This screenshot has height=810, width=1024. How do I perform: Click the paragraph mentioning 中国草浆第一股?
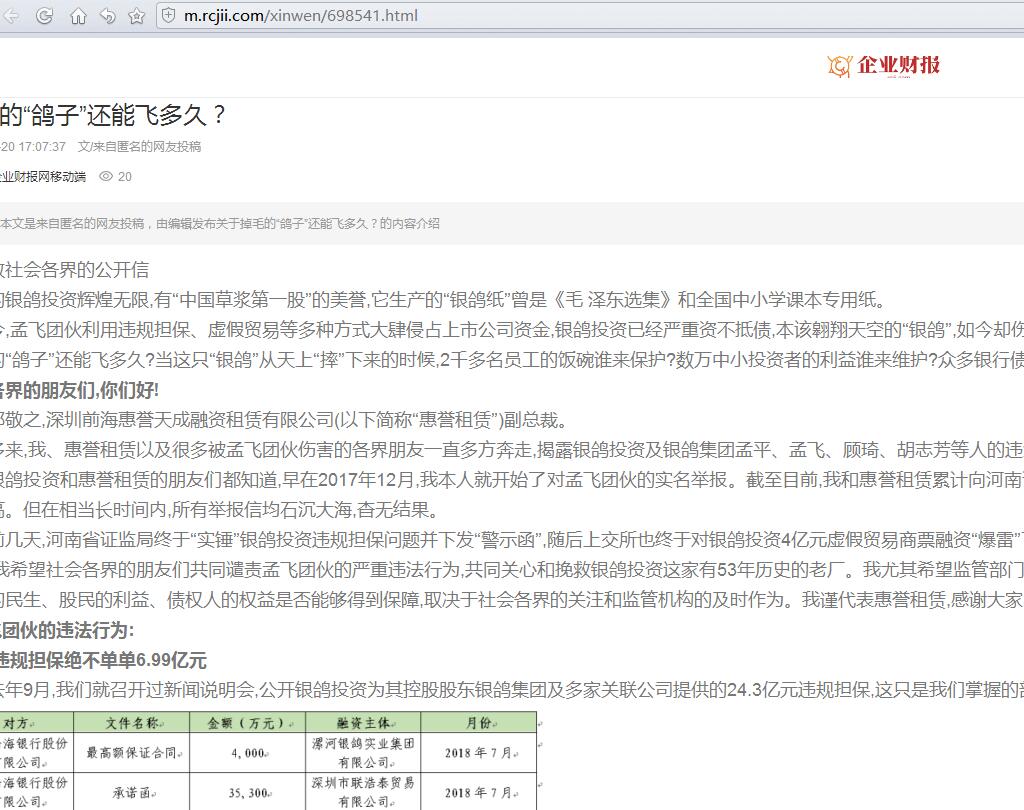(443, 300)
